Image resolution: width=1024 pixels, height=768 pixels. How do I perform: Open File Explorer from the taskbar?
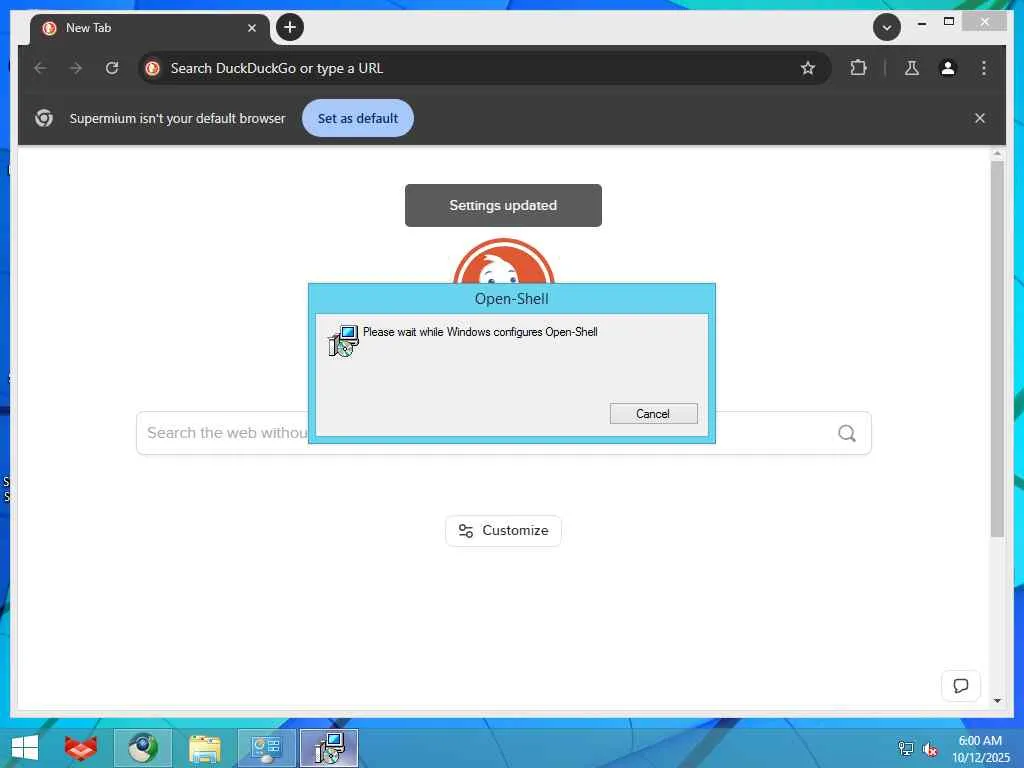point(204,748)
